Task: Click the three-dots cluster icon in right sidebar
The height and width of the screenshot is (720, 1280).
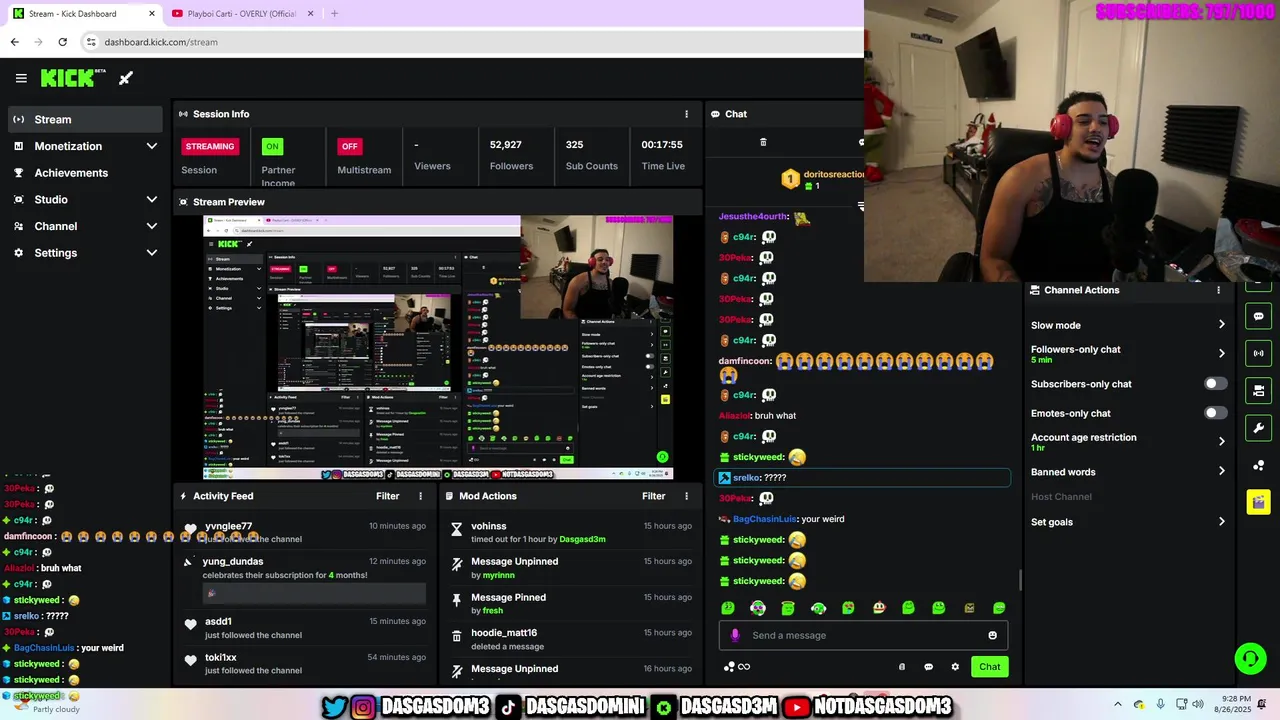Action: coord(1258,465)
